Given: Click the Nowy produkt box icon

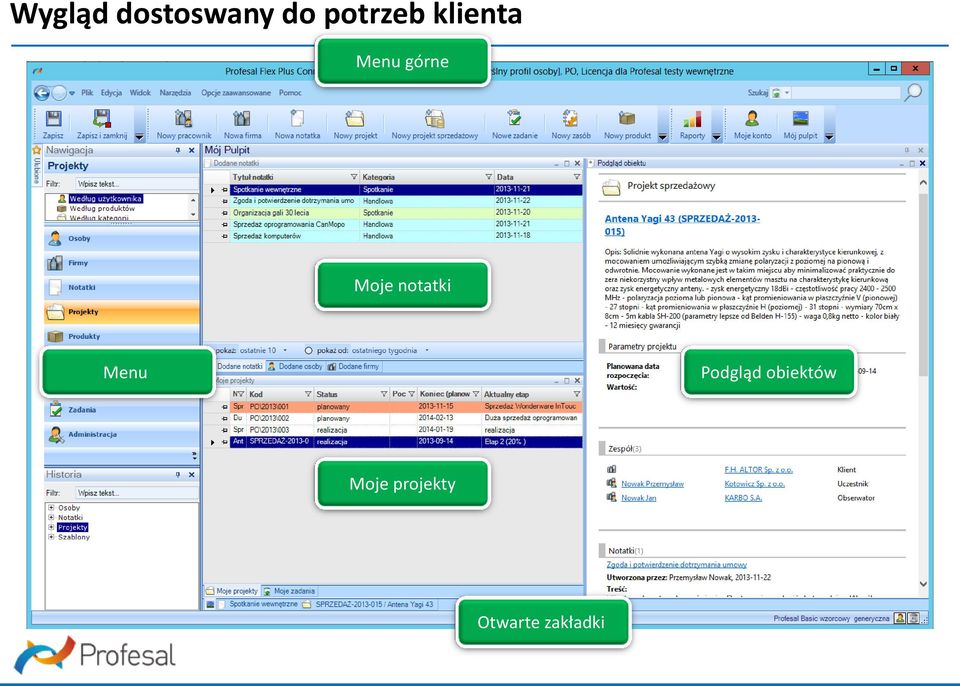Looking at the screenshot, I should tap(627, 119).
